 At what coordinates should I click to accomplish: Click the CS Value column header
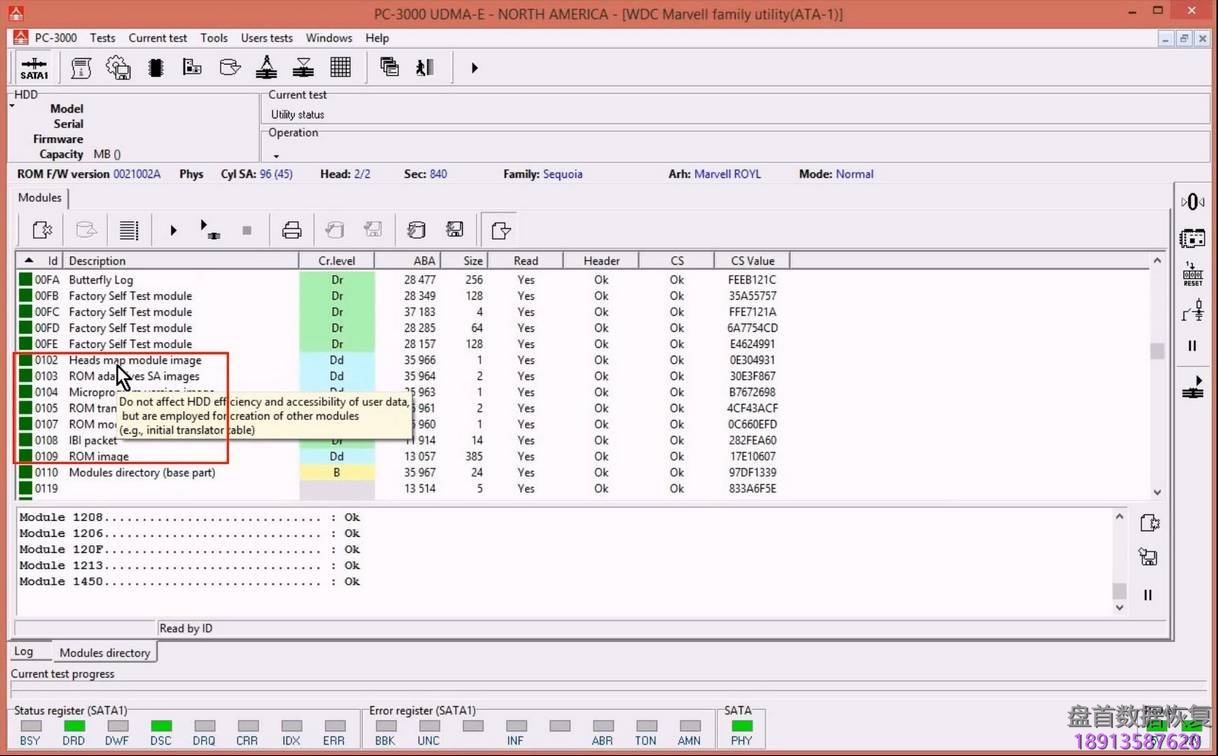pos(752,261)
